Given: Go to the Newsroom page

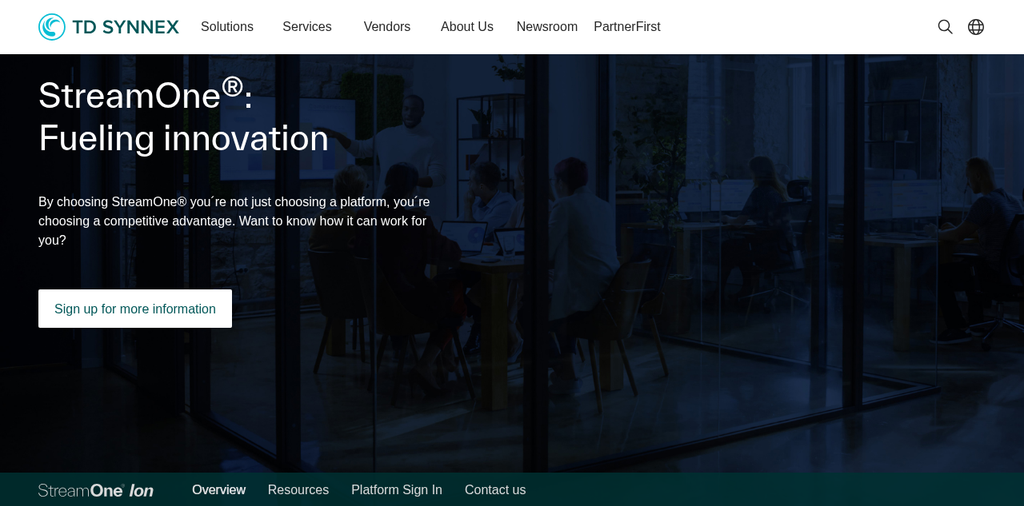Looking at the screenshot, I should point(547,27).
